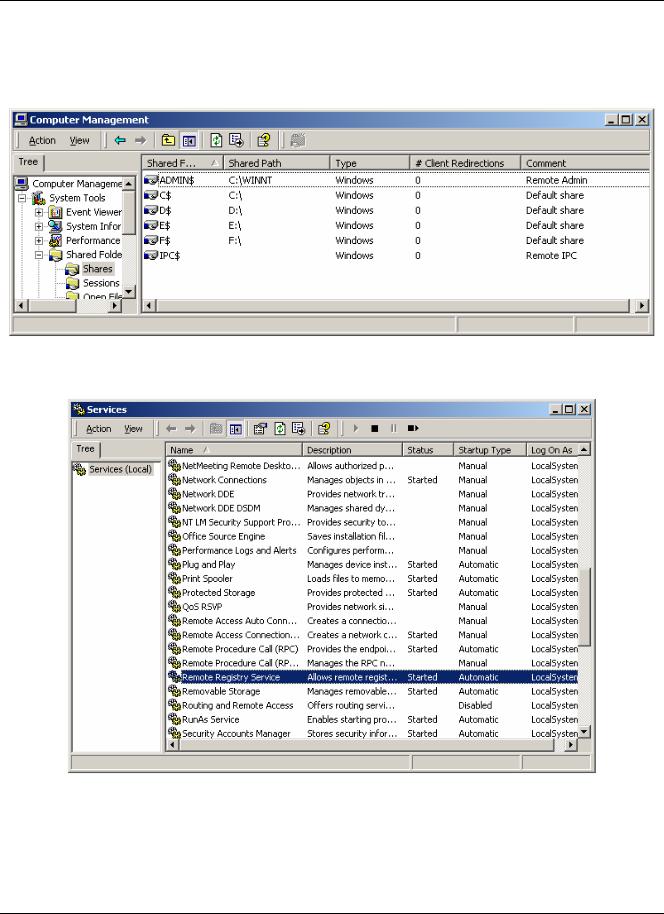The width and height of the screenshot is (664, 914).
Task: Sort by Shared Path column header
Action: [276, 163]
